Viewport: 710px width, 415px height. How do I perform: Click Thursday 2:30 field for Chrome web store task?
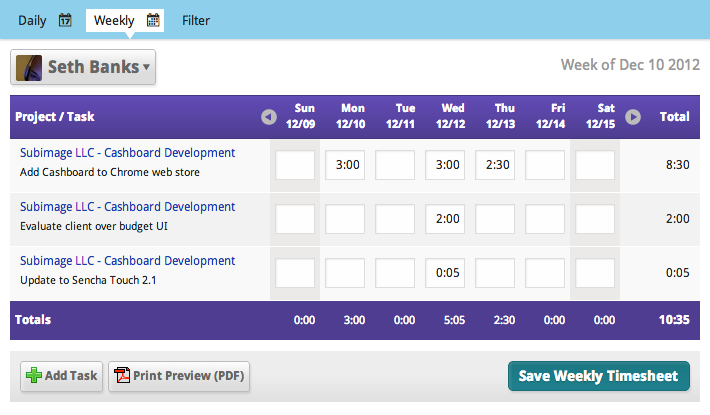point(495,165)
